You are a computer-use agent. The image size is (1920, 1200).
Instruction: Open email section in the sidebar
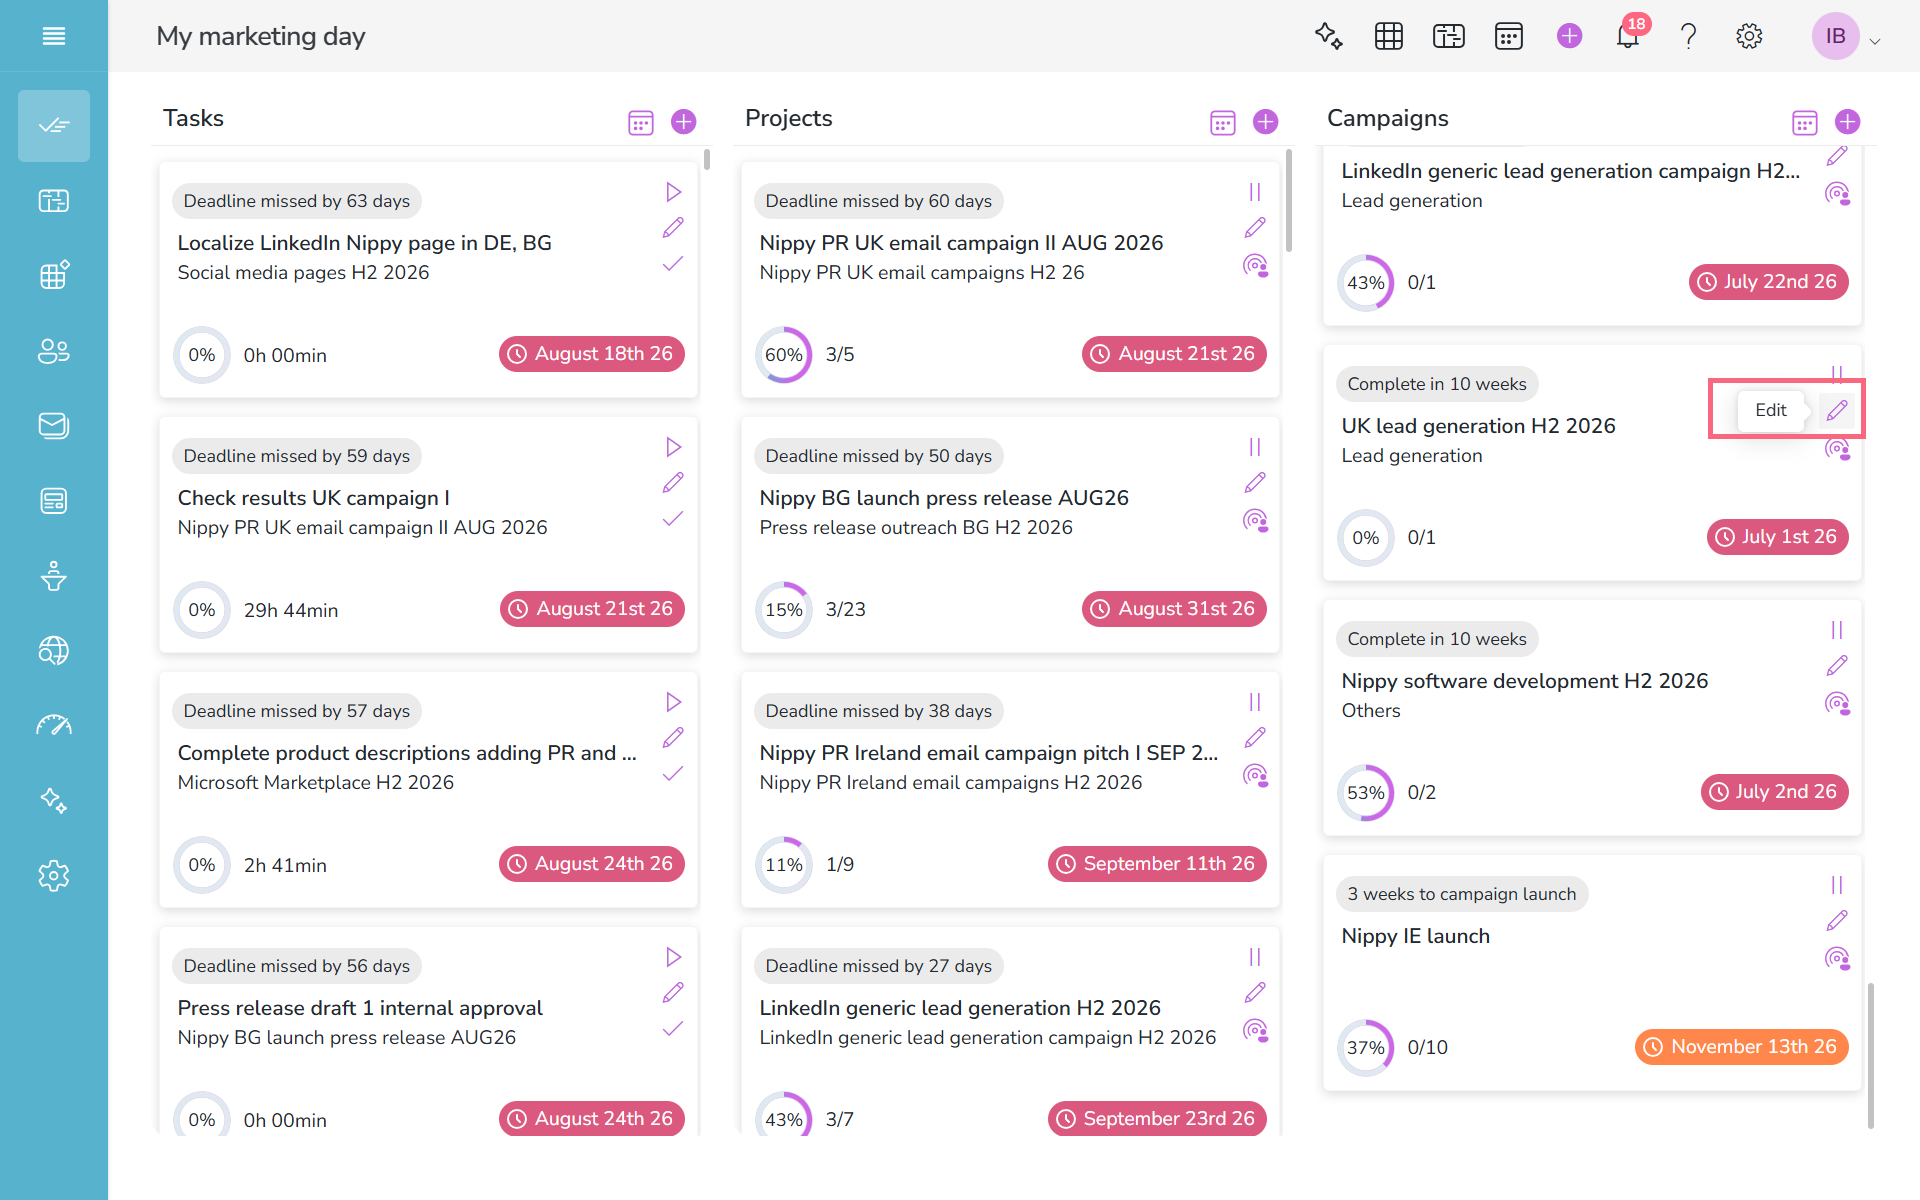[54, 426]
